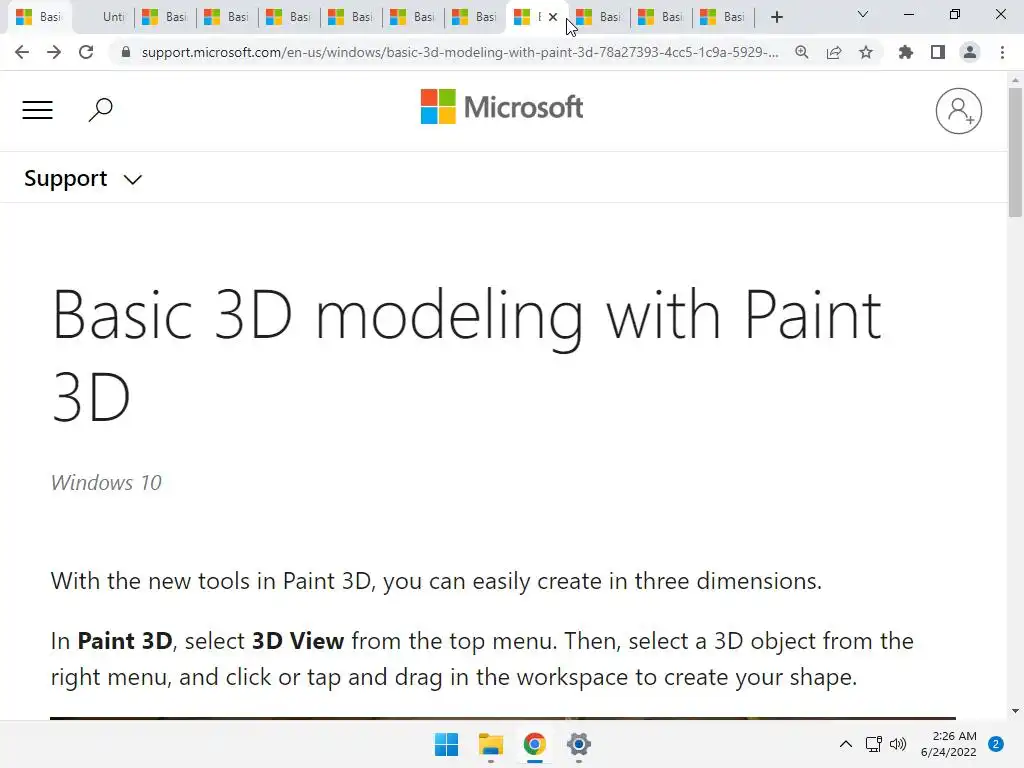Open clock showing 2:26 AM
1024x768 pixels.
pyautogui.click(x=948, y=744)
